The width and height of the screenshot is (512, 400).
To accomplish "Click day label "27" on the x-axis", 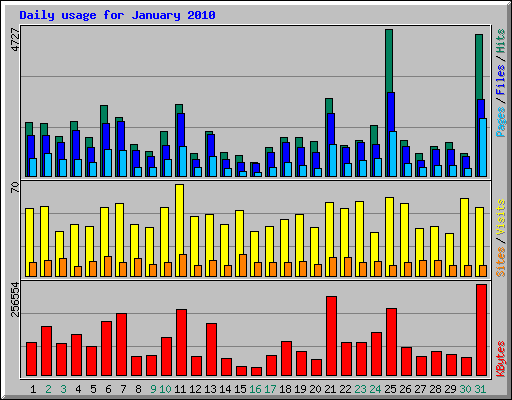I will (420, 389).
